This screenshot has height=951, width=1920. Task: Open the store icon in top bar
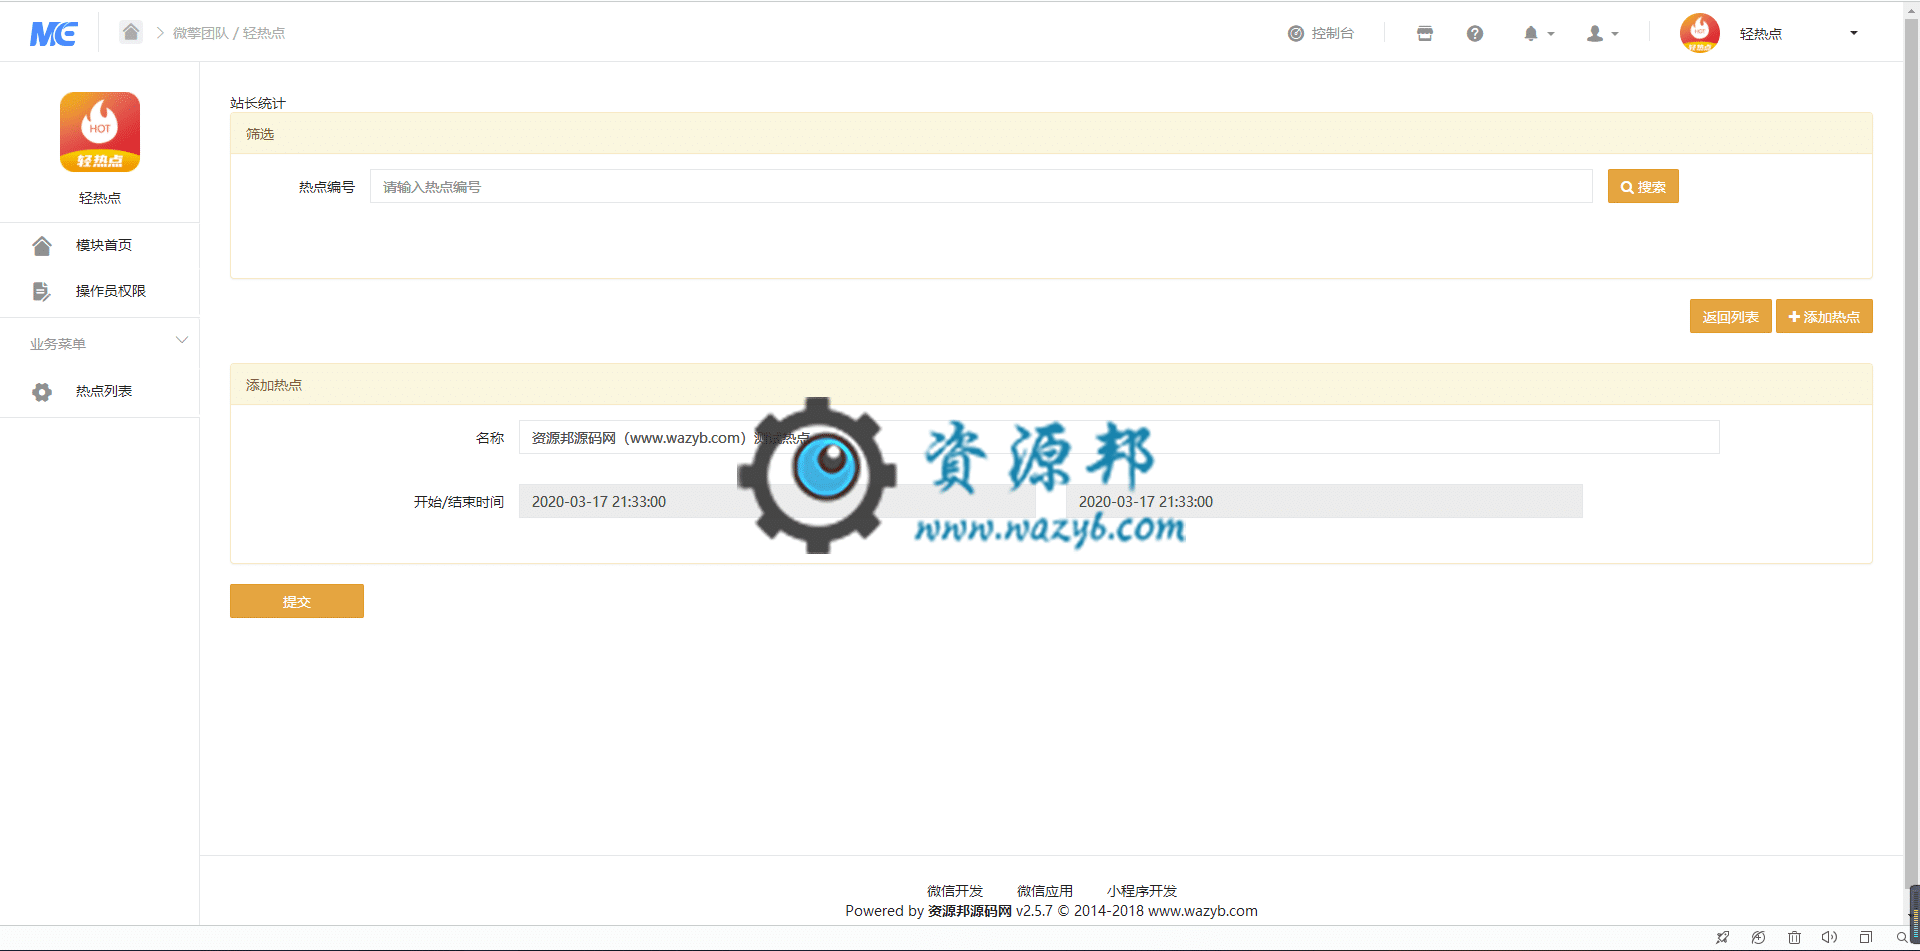(x=1425, y=34)
